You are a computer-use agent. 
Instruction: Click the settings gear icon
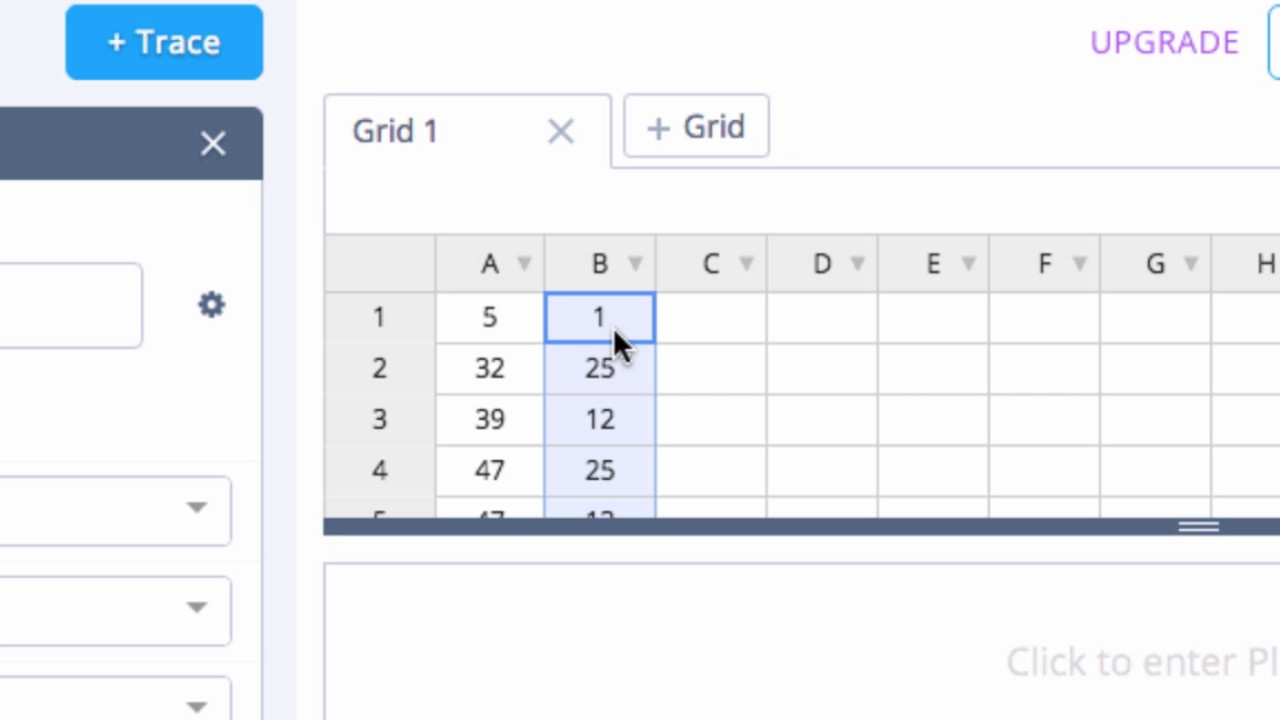[x=211, y=305]
